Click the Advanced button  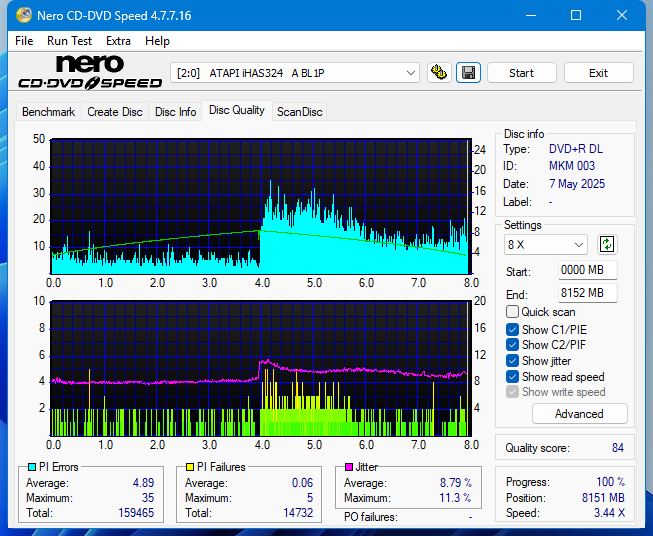(579, 414)
